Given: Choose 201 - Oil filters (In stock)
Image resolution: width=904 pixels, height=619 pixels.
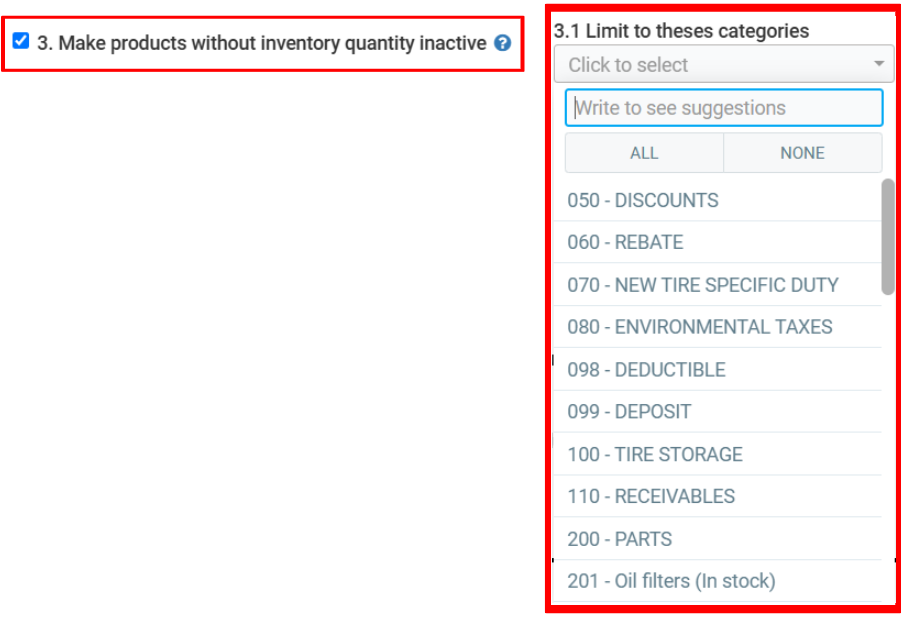Looking at the screenshot, I should [671, 581].
